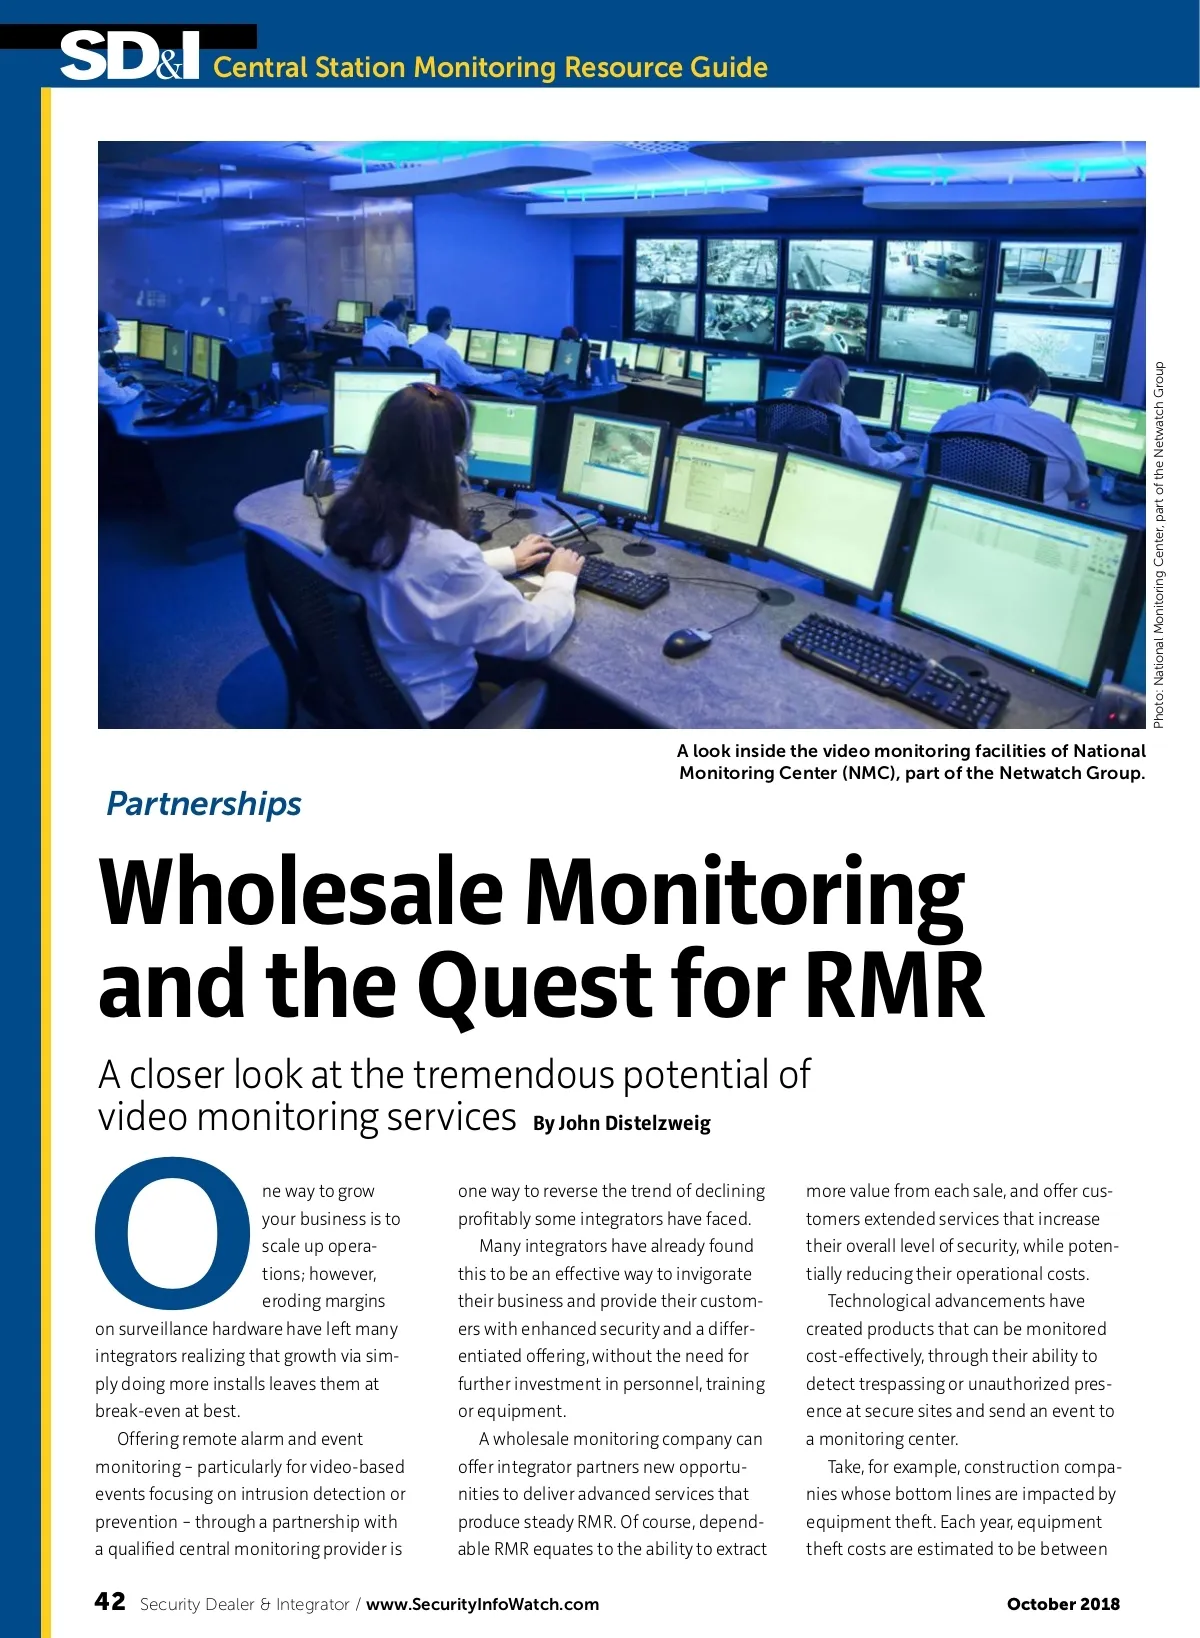Click the Central Station Monitoring Resource Guide header

(490, 67)
